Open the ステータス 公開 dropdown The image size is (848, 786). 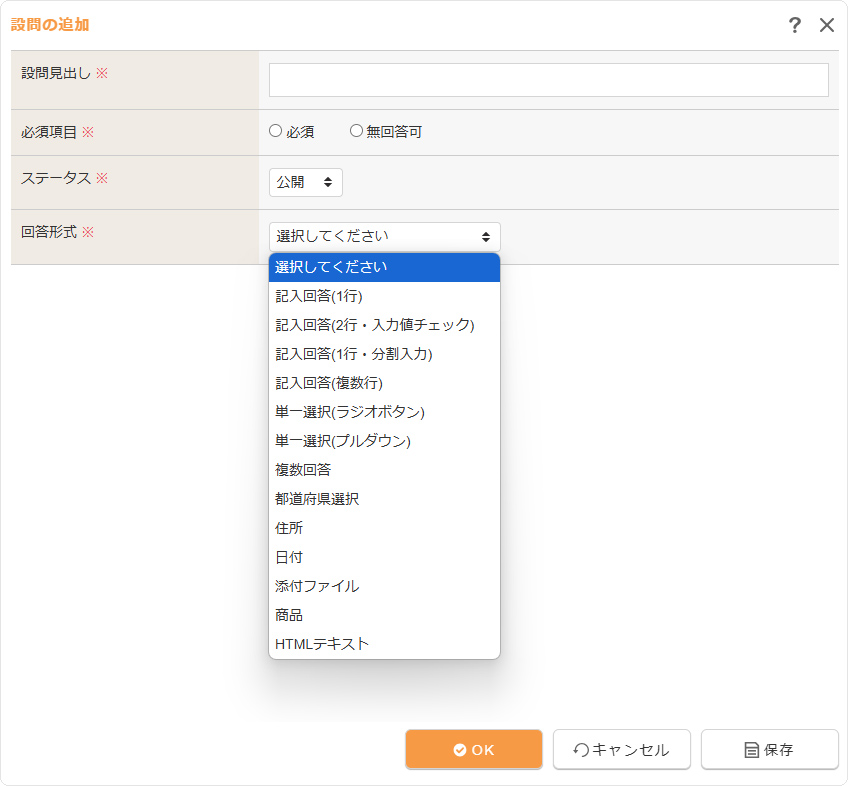(x=305, y=182)
